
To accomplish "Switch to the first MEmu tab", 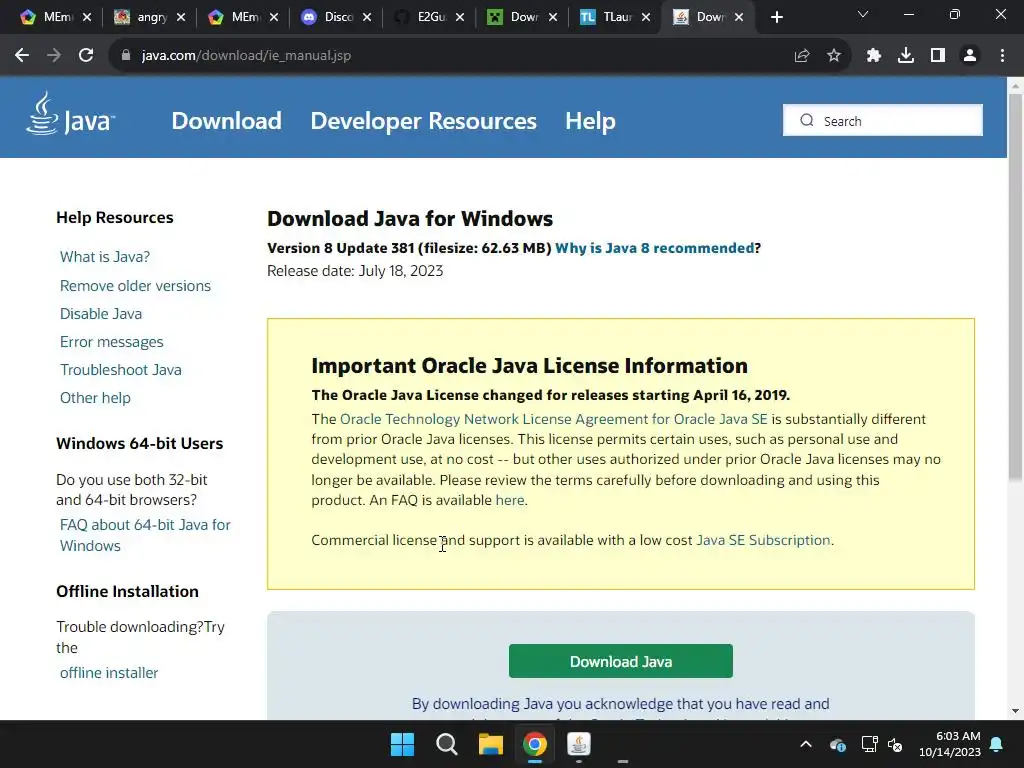I will 56,18.
